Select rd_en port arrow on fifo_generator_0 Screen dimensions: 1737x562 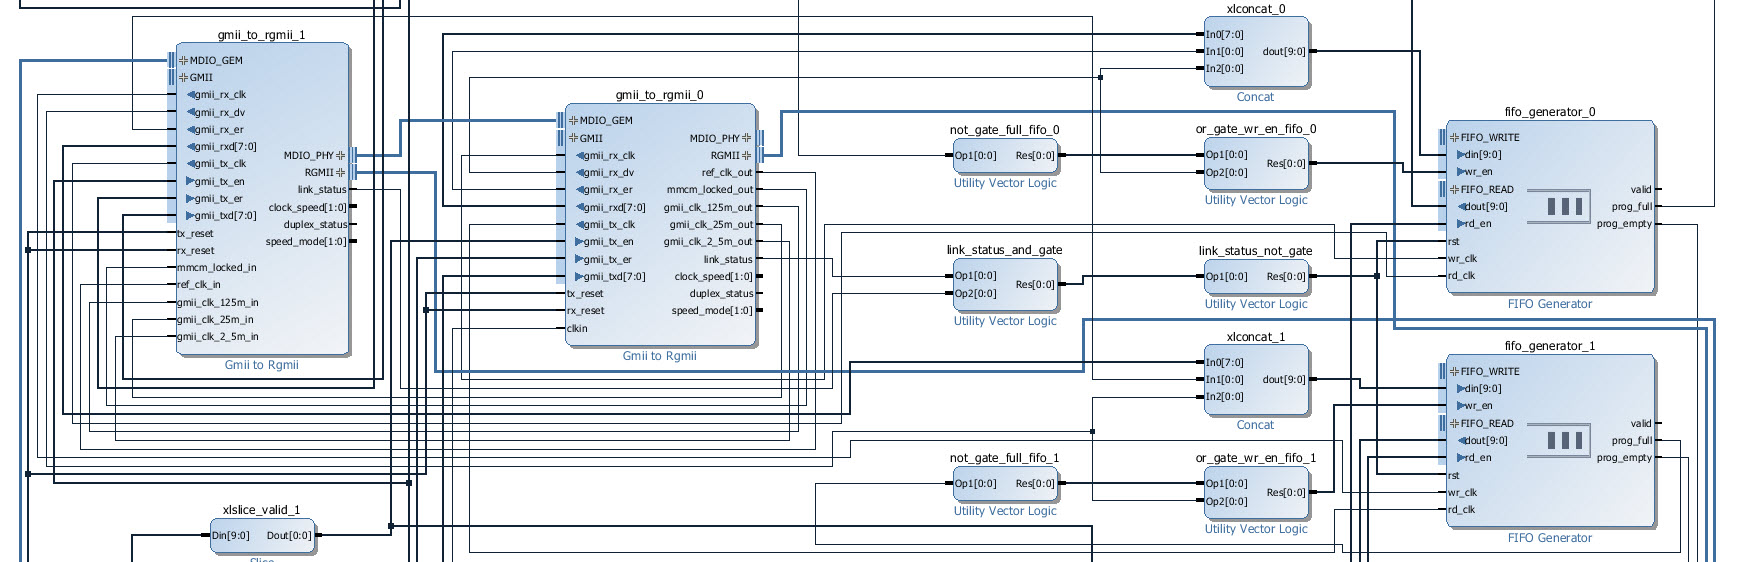[x=1461, y=223]
